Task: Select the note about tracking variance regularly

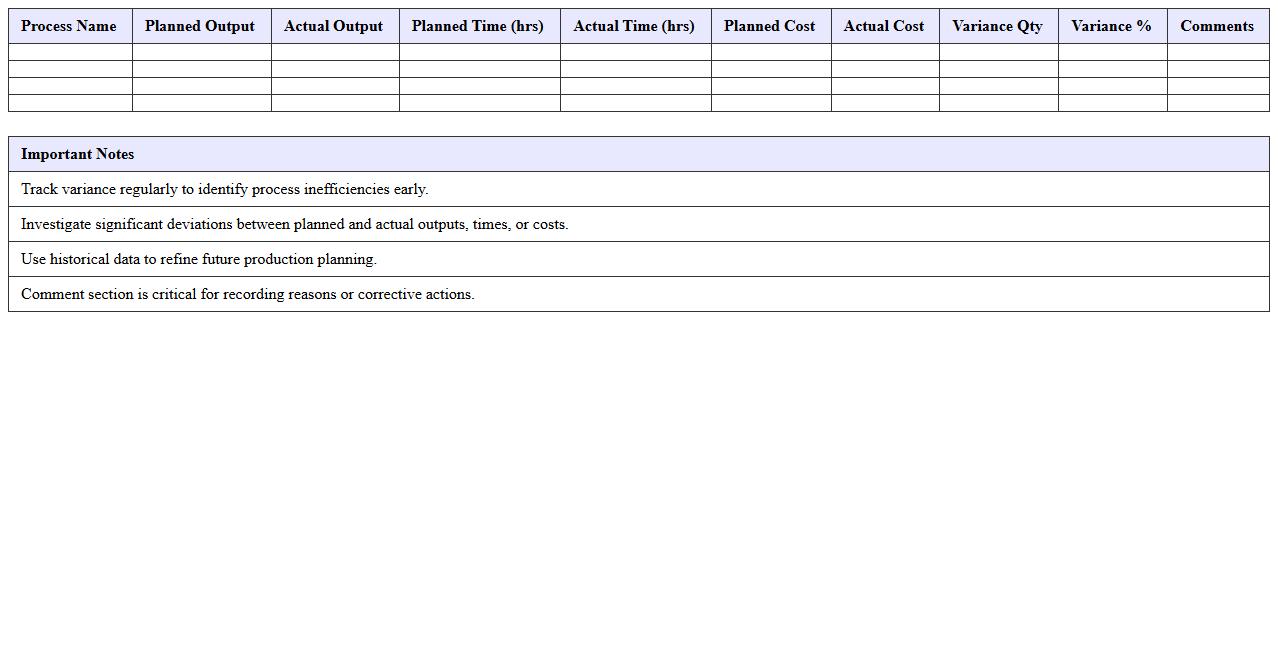Action: point(225,189)
